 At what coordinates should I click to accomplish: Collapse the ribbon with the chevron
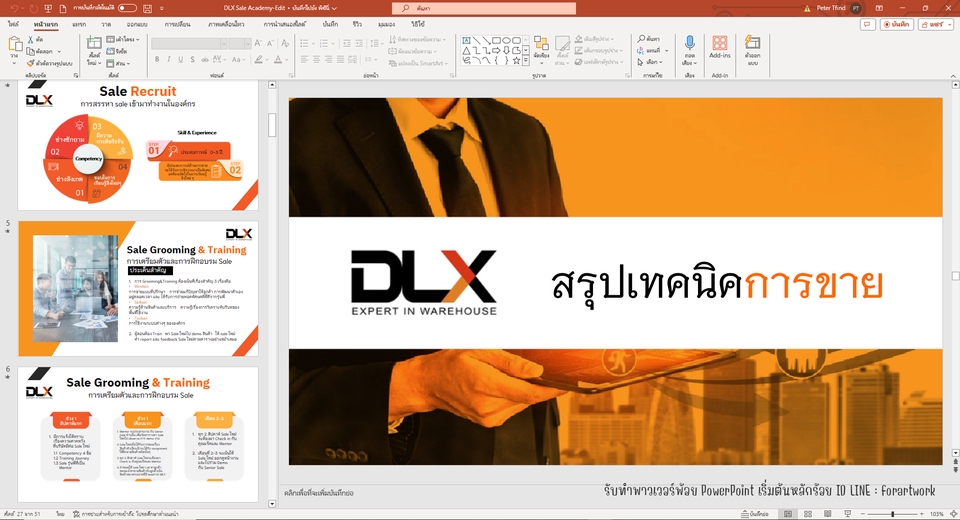point(952,75)
